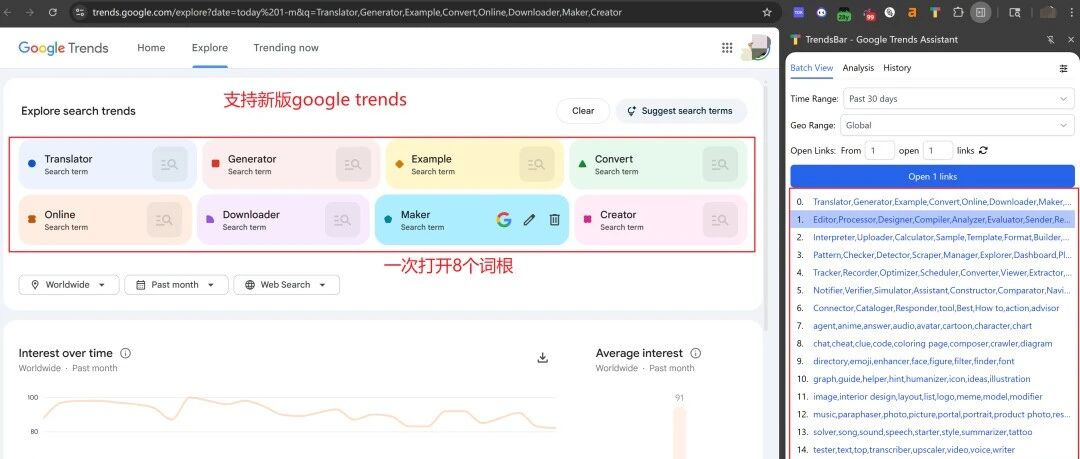Edit the Maker search term pencil

point(529,220)
